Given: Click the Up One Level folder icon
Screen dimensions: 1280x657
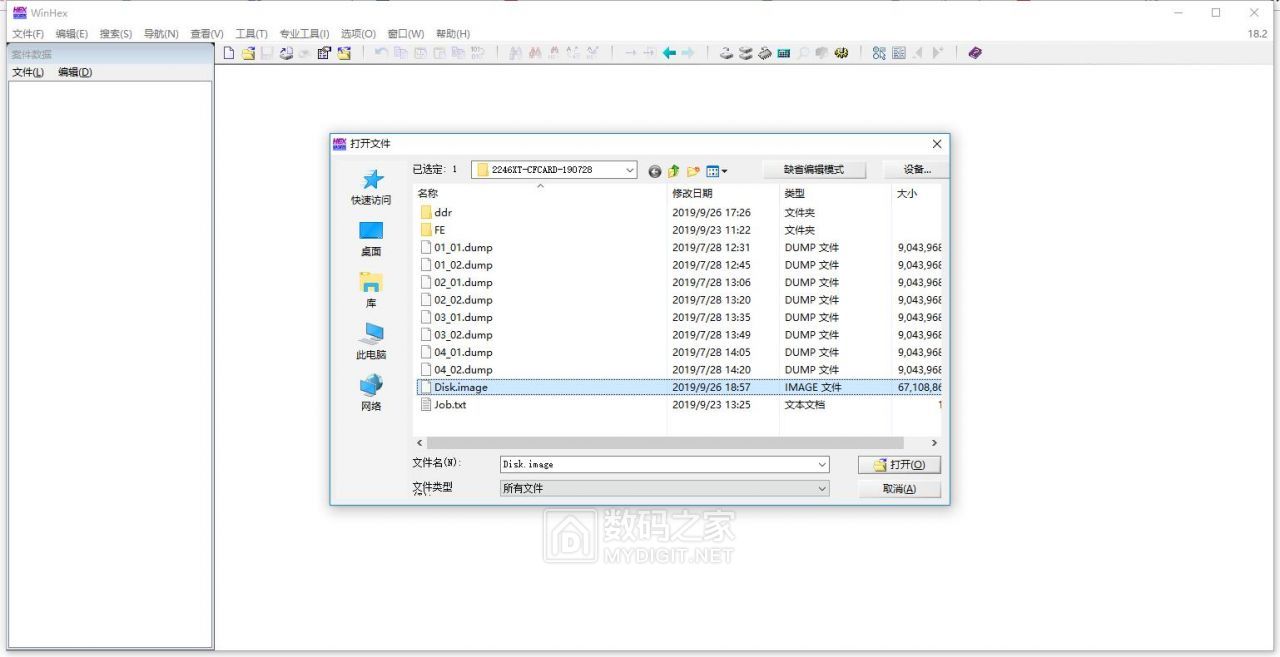Looking at the screenshot, I should click(674, 171).
